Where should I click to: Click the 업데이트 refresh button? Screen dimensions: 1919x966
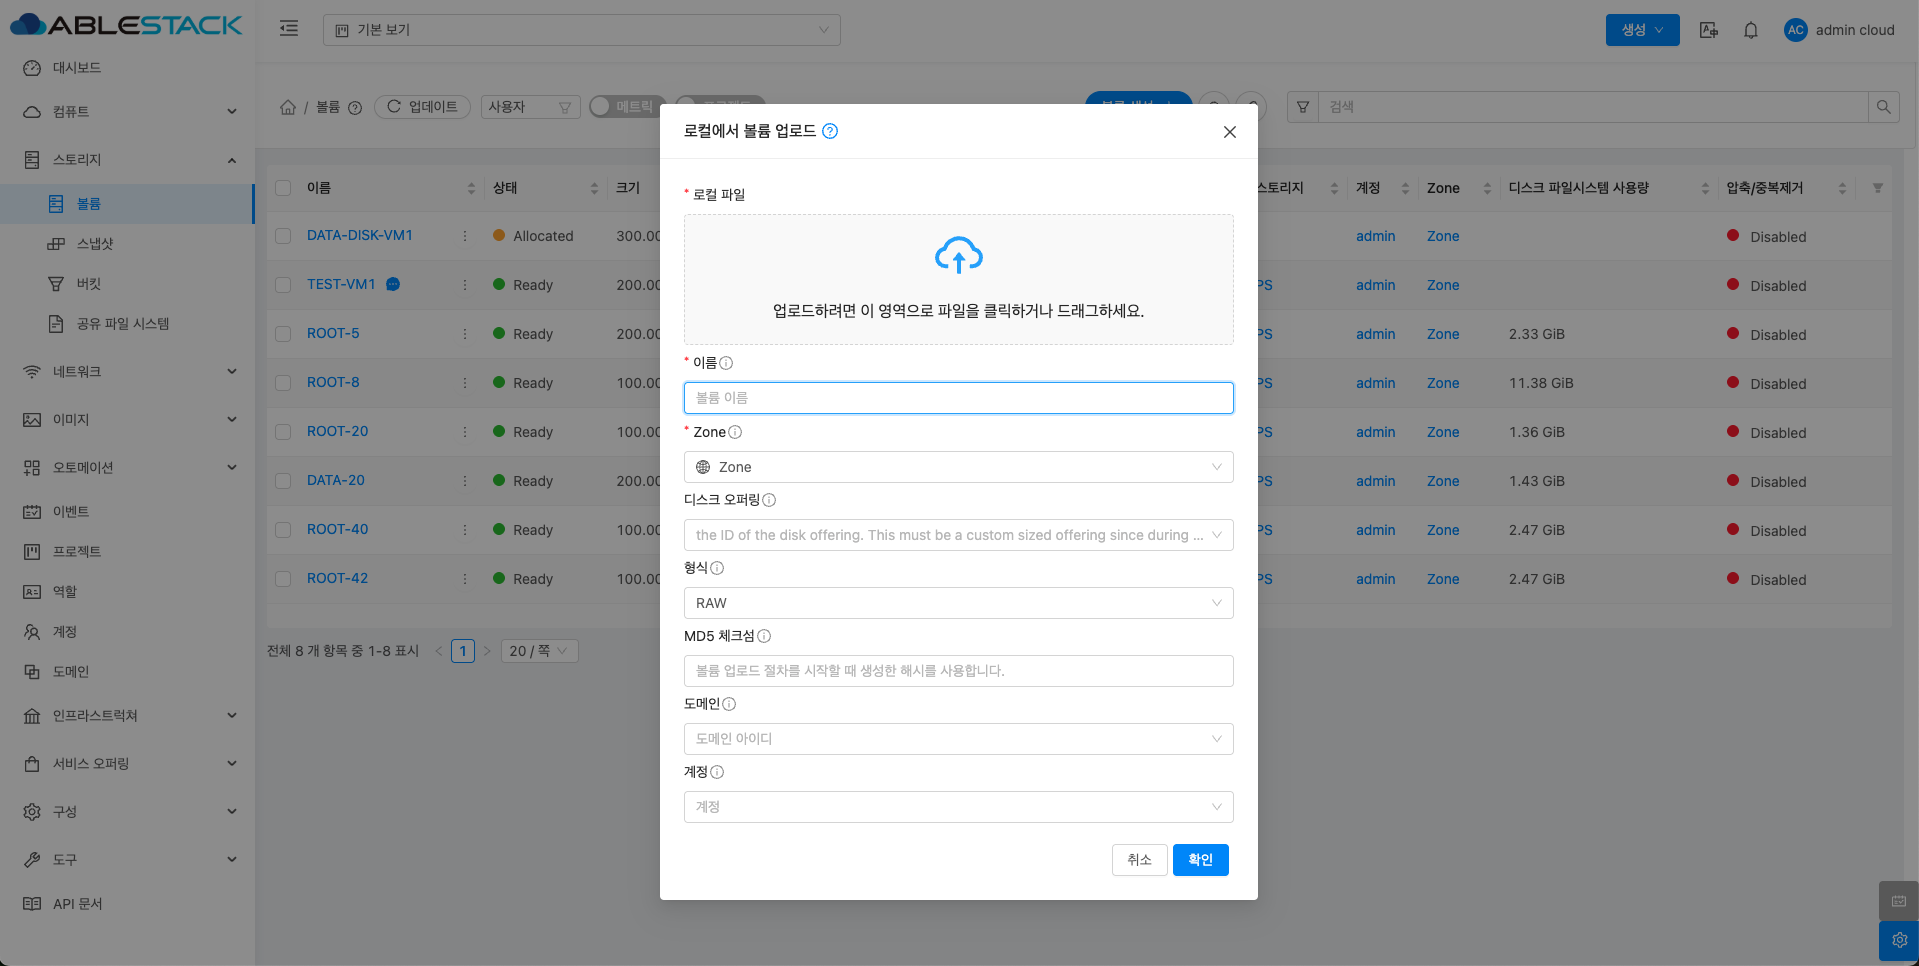(422, 107)
